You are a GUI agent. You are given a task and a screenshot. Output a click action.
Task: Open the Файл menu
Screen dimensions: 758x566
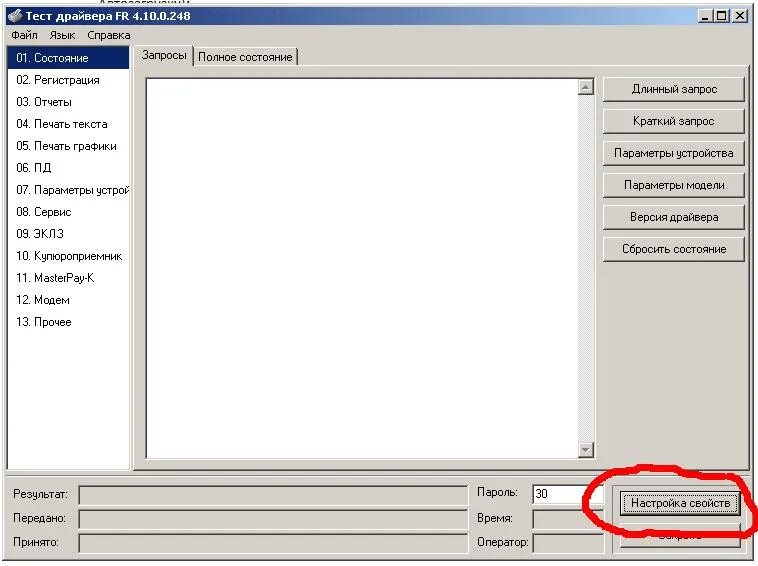pos(24,35)
